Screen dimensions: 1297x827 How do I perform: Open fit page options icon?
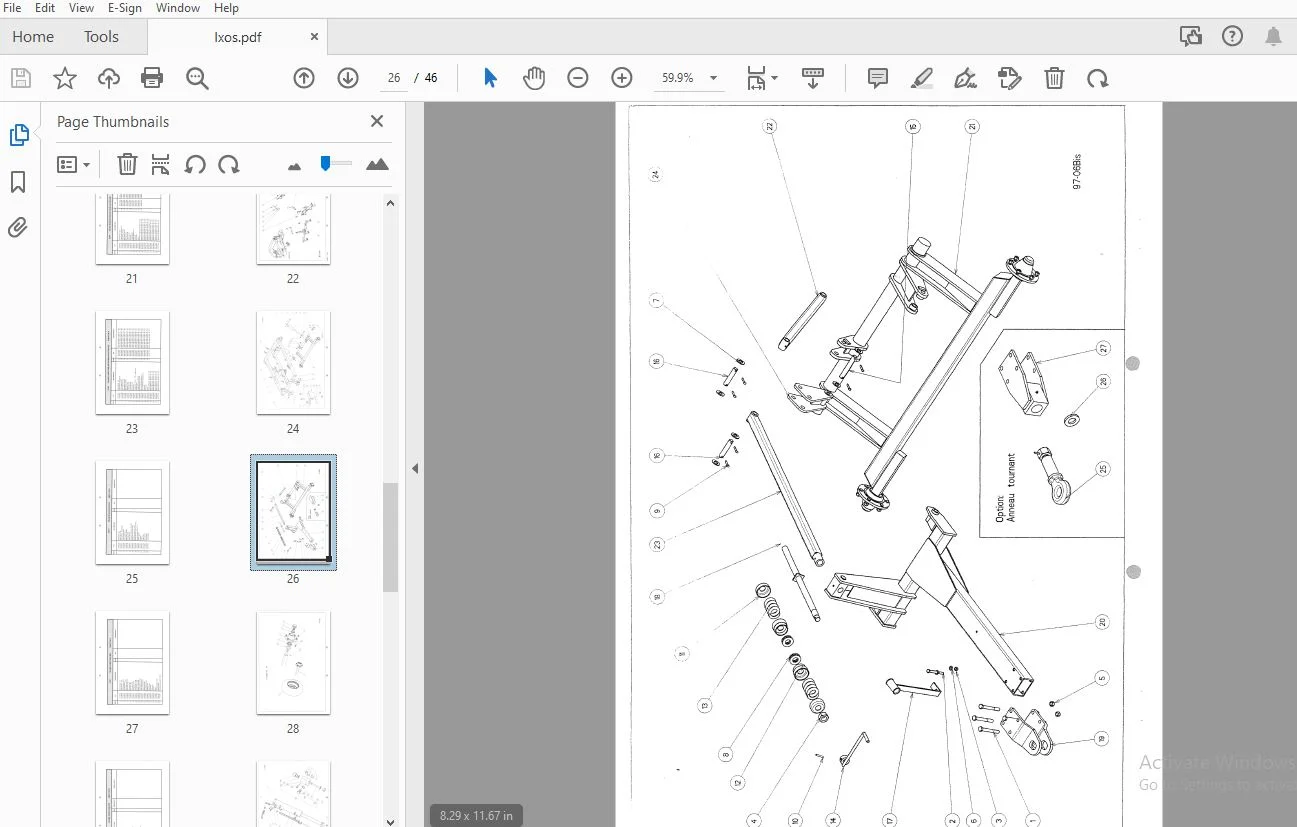pos(762,78)
